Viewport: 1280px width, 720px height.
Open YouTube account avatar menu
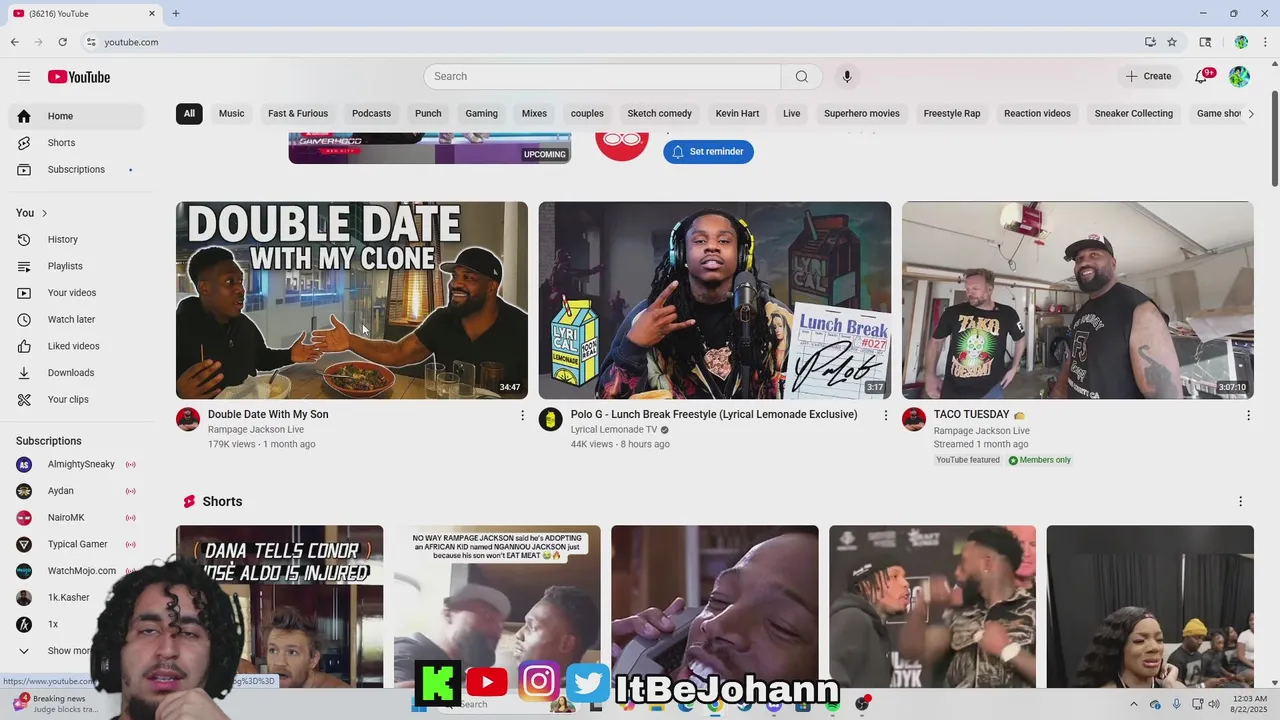coord(1239,77)
